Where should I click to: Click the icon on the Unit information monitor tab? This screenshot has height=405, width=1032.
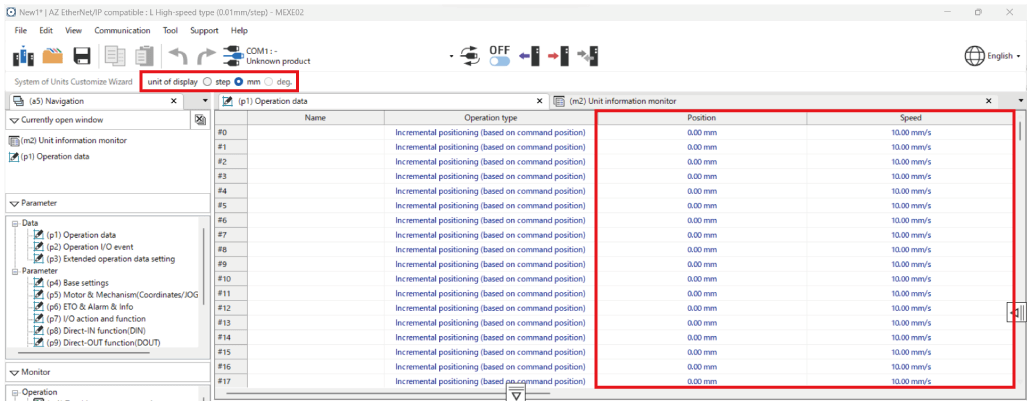559,101
